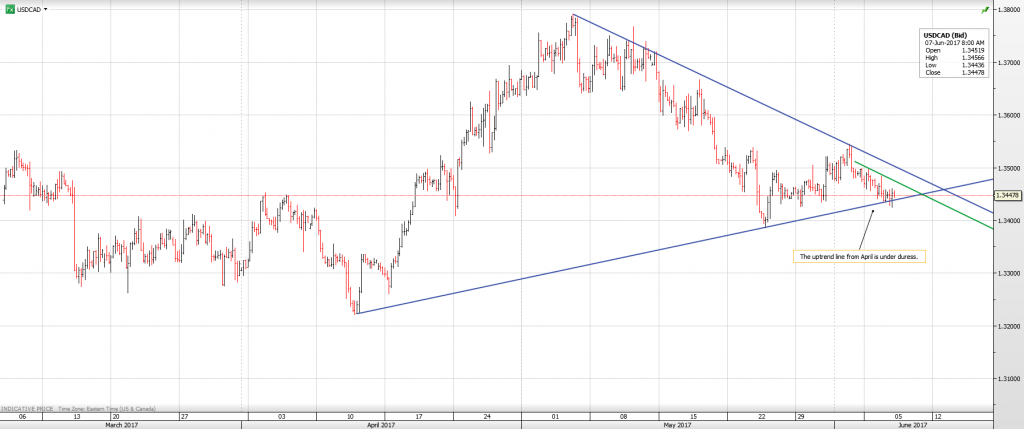Click the date label 24 on time axis
The height and width of the screenshot is (429, 1024).
pyautogui.click(x=485, y=415)
